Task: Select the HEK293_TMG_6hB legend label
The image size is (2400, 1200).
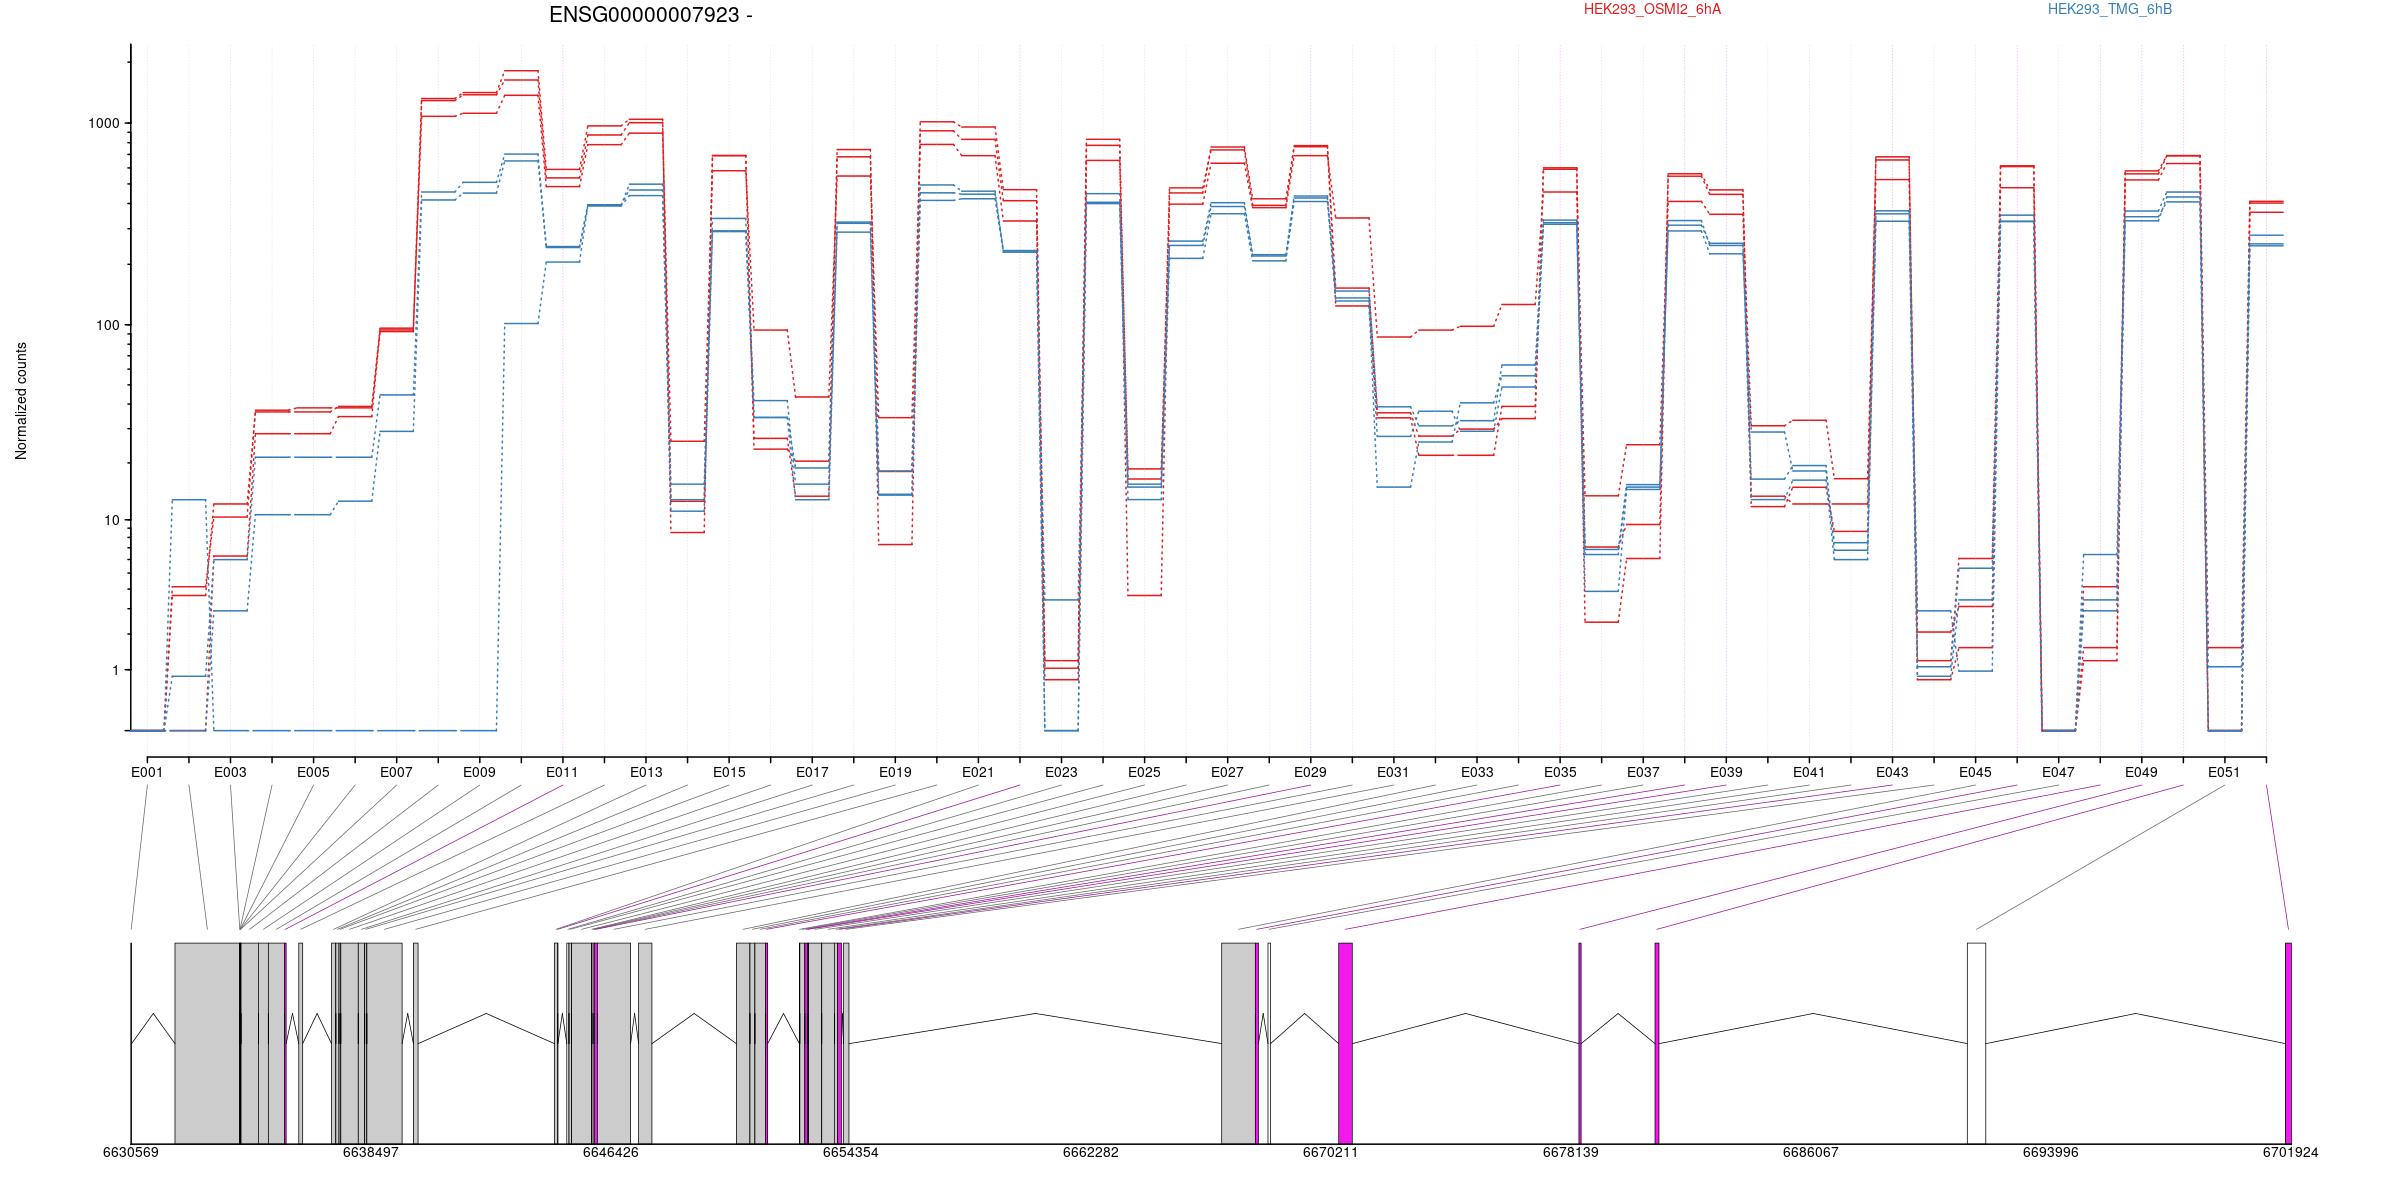Action: (x=2110, y=9)
